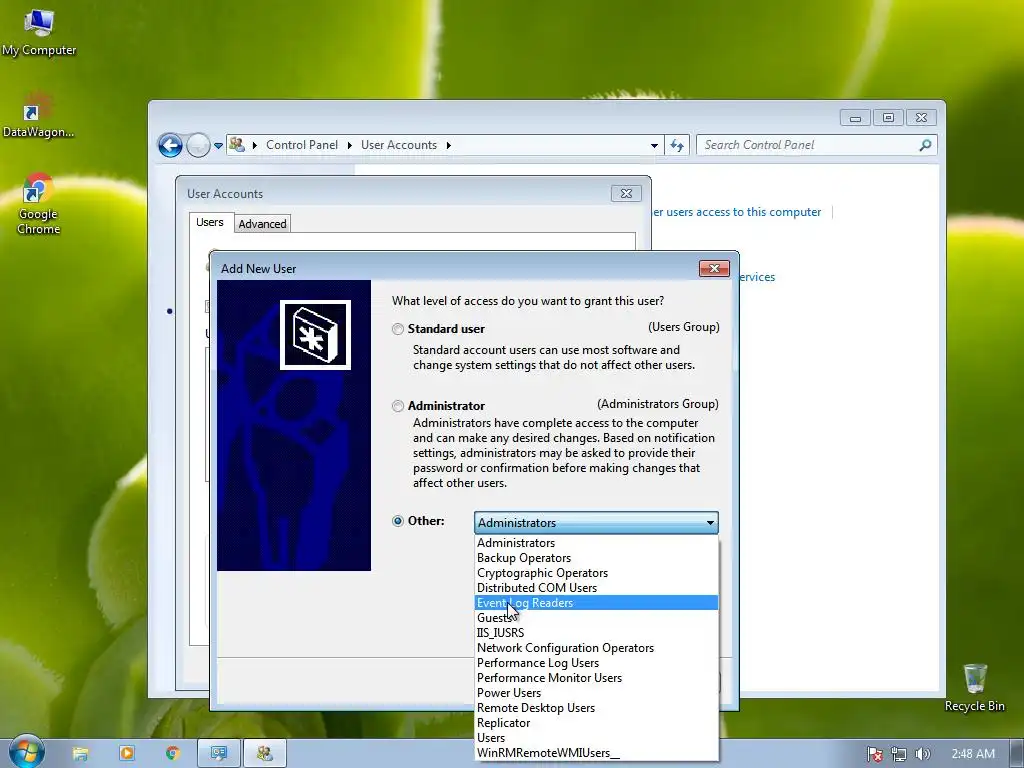Expand arrow after User Accounts breadcrumb
This screenshot has width=1024, height=768.
click(449, 145)
